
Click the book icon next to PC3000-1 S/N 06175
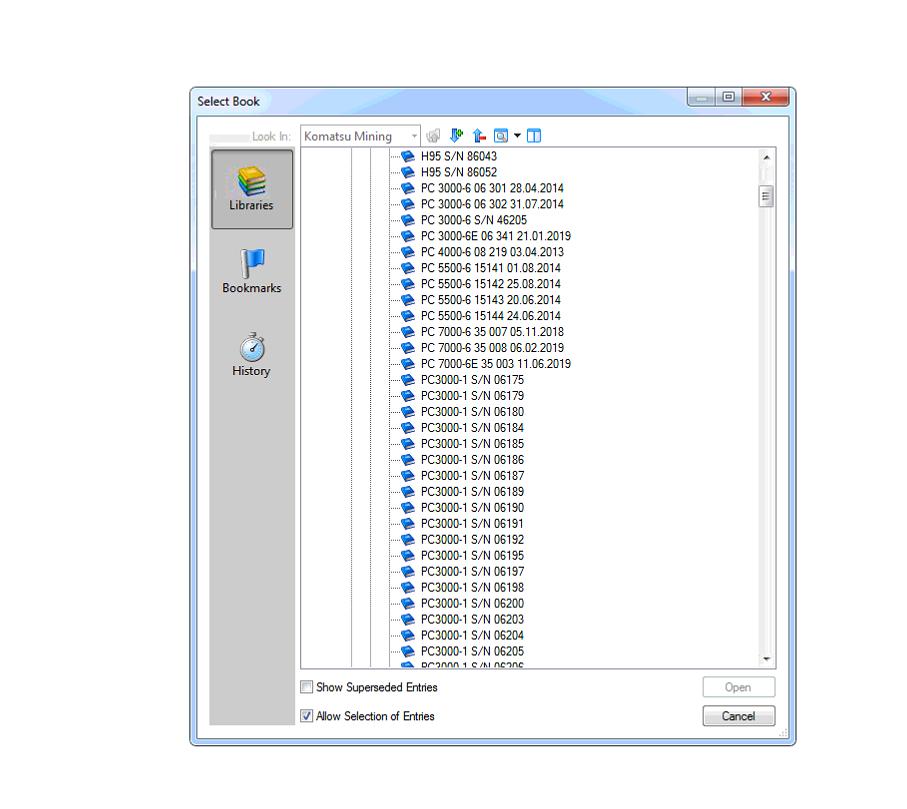coord(407,379)
